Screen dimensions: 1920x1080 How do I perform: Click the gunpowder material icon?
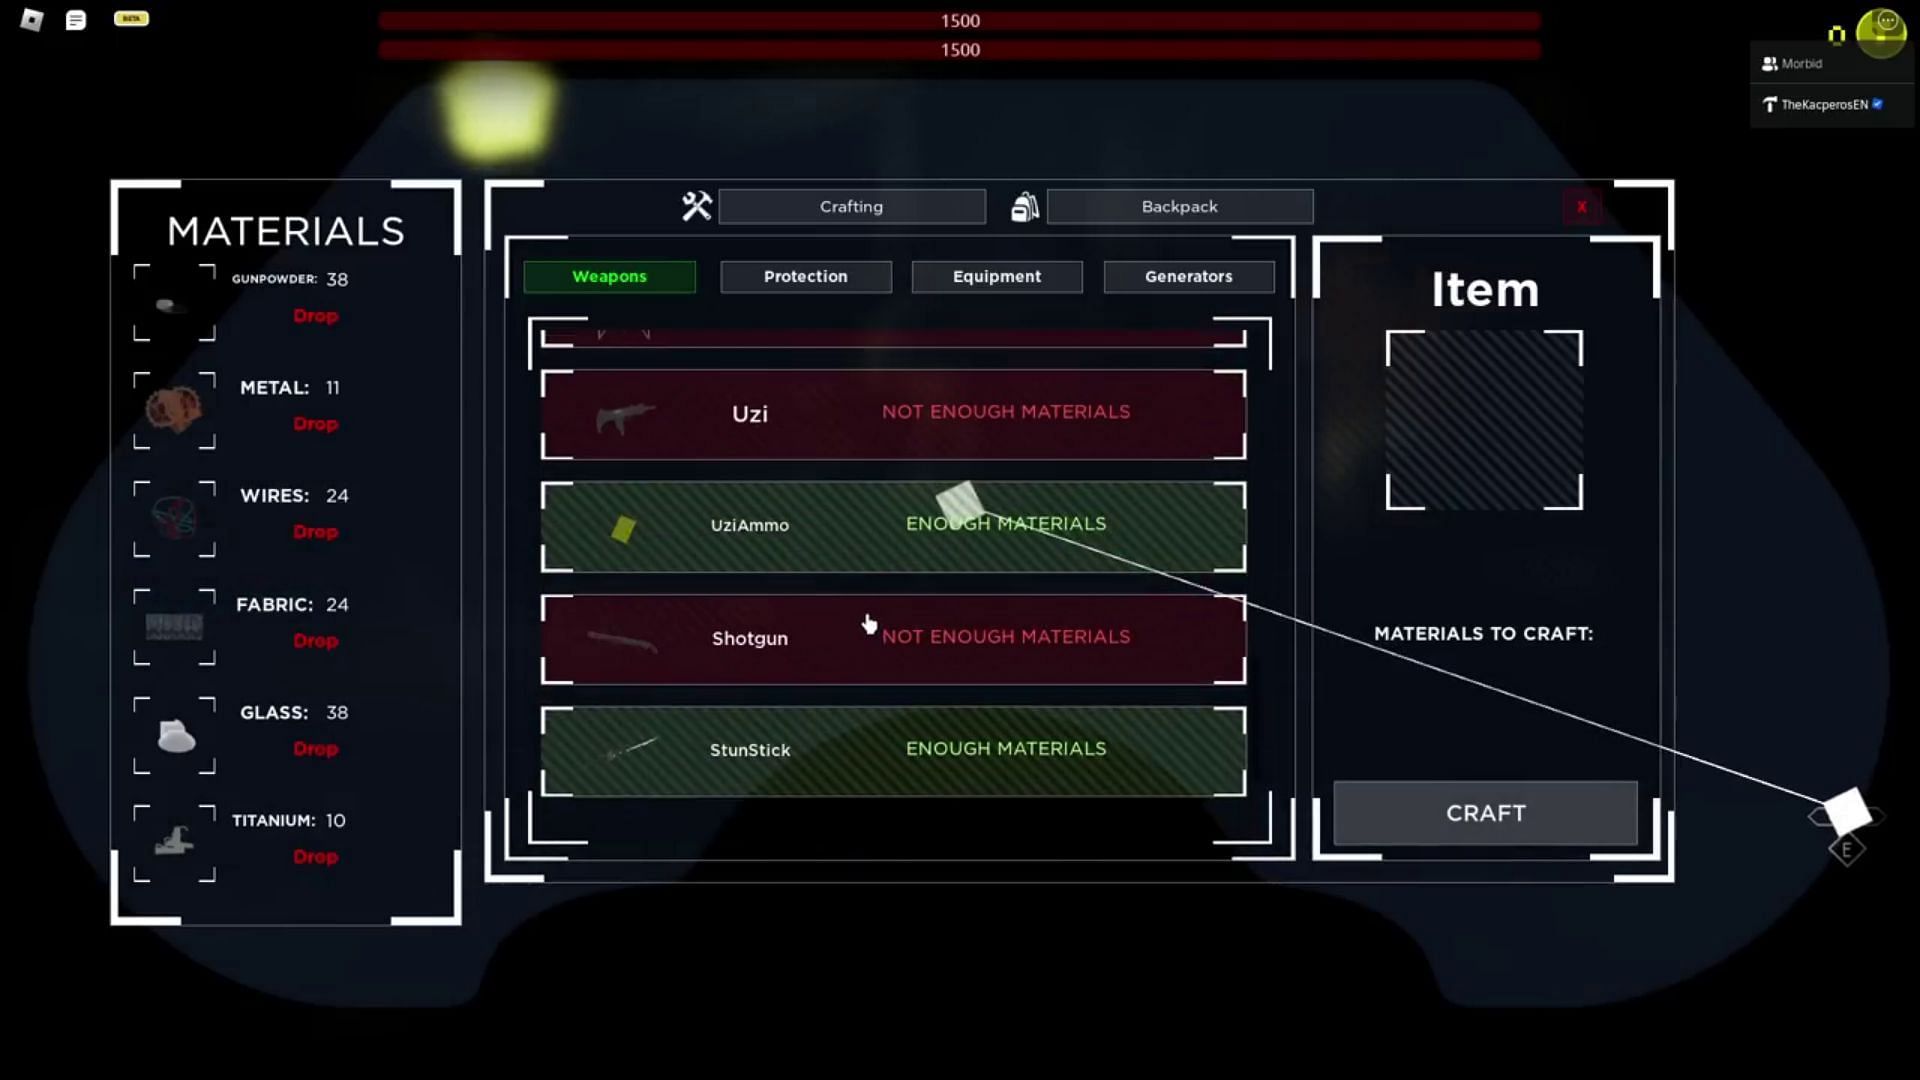[x=170, y=301]
